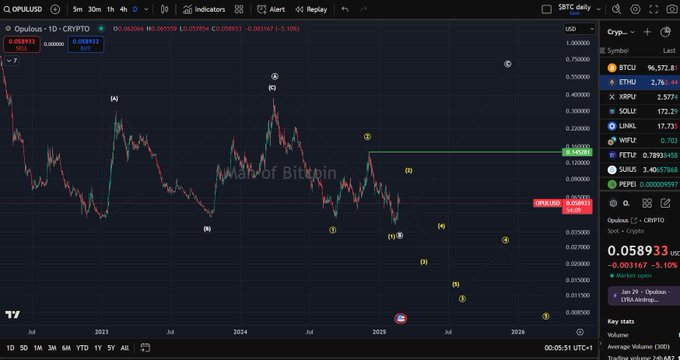
Task: Select the FETU watchlist row
Action: (x=640, y=155)
